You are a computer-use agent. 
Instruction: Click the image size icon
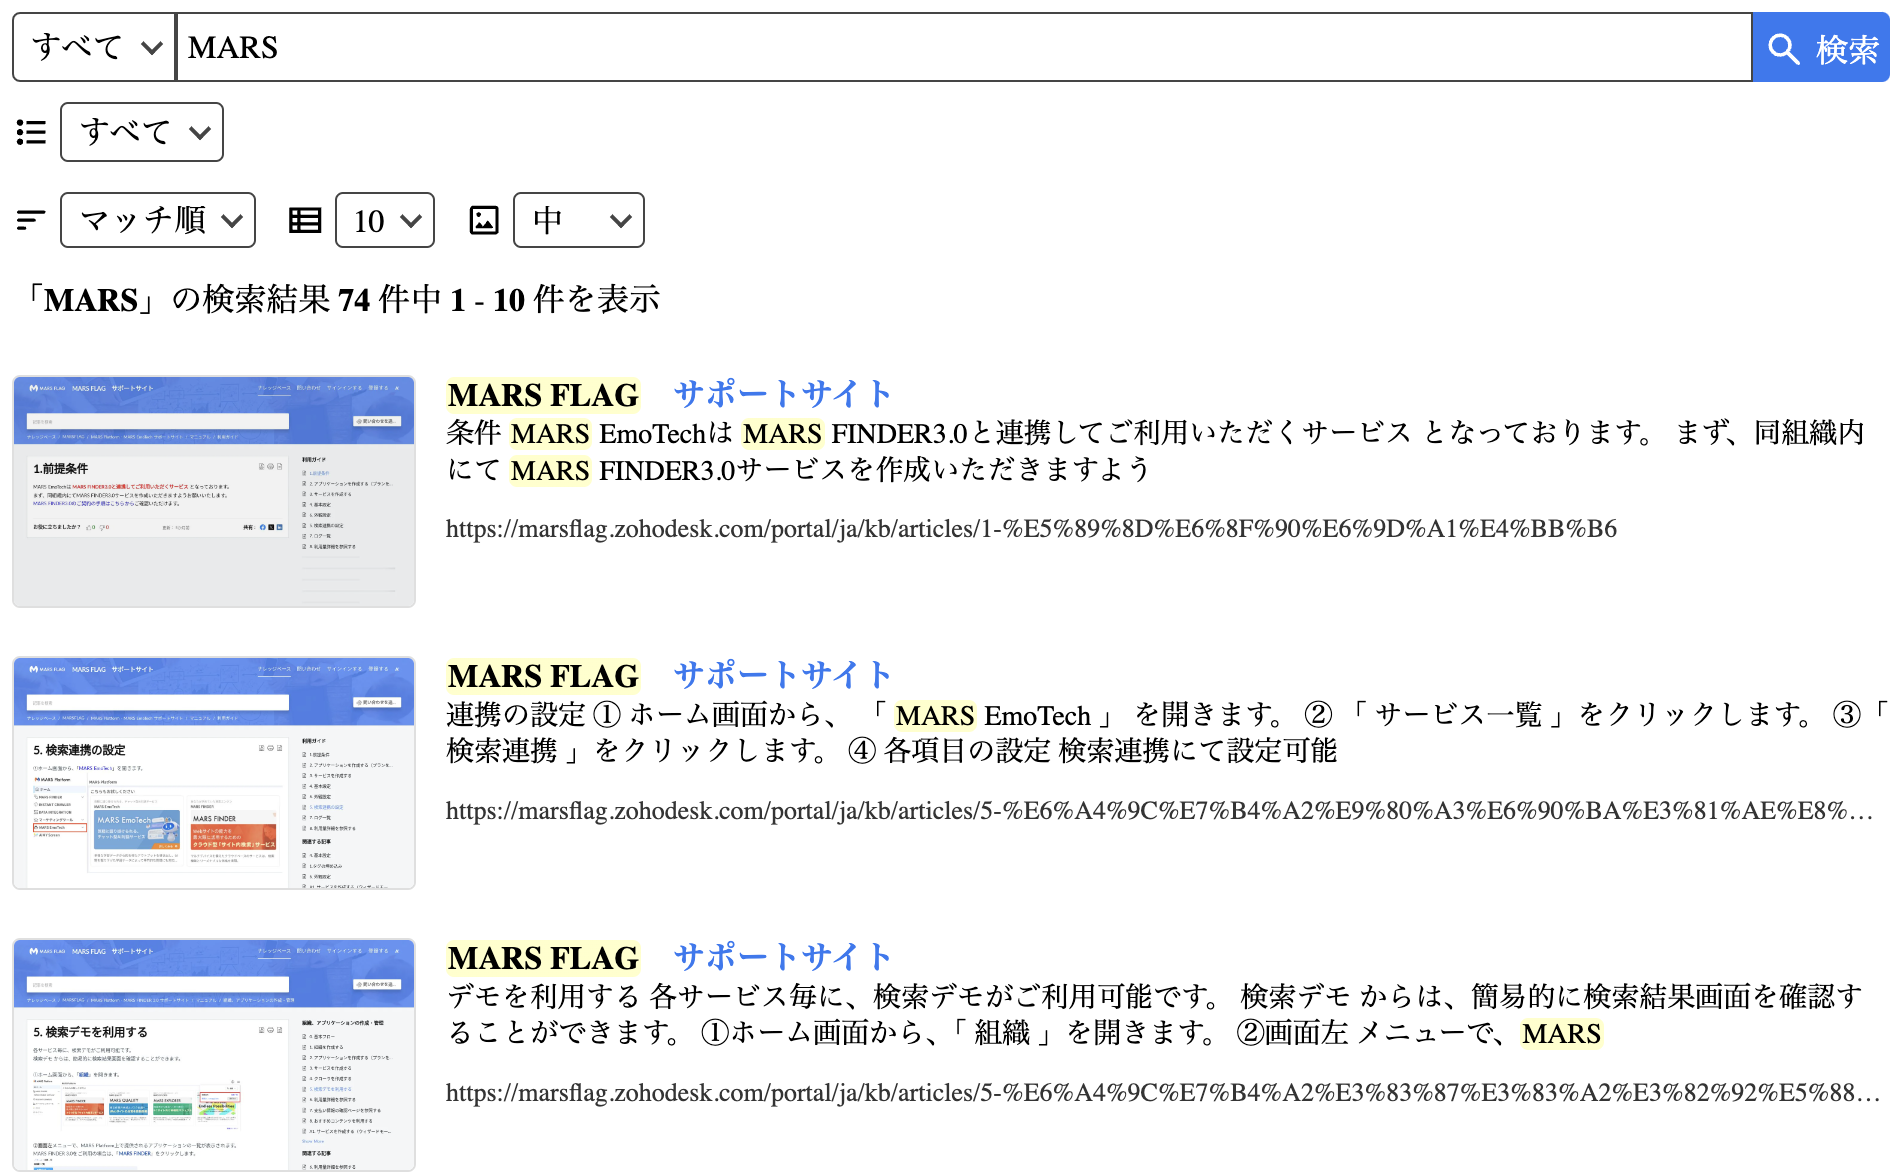484,220
